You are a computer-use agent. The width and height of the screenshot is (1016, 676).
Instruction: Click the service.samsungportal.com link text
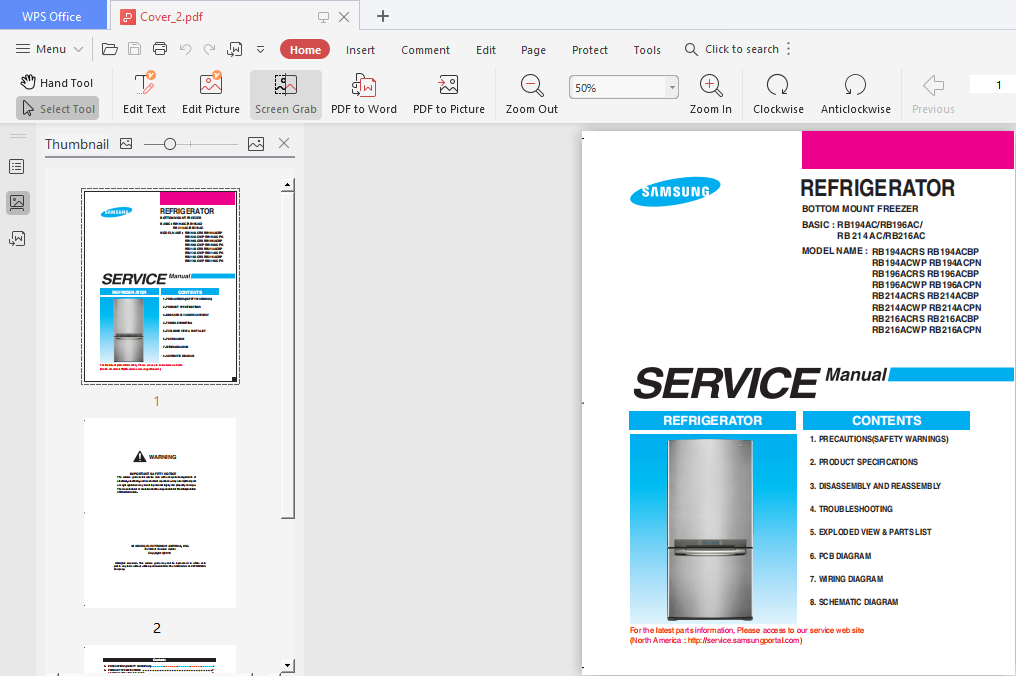pos(743,640)
